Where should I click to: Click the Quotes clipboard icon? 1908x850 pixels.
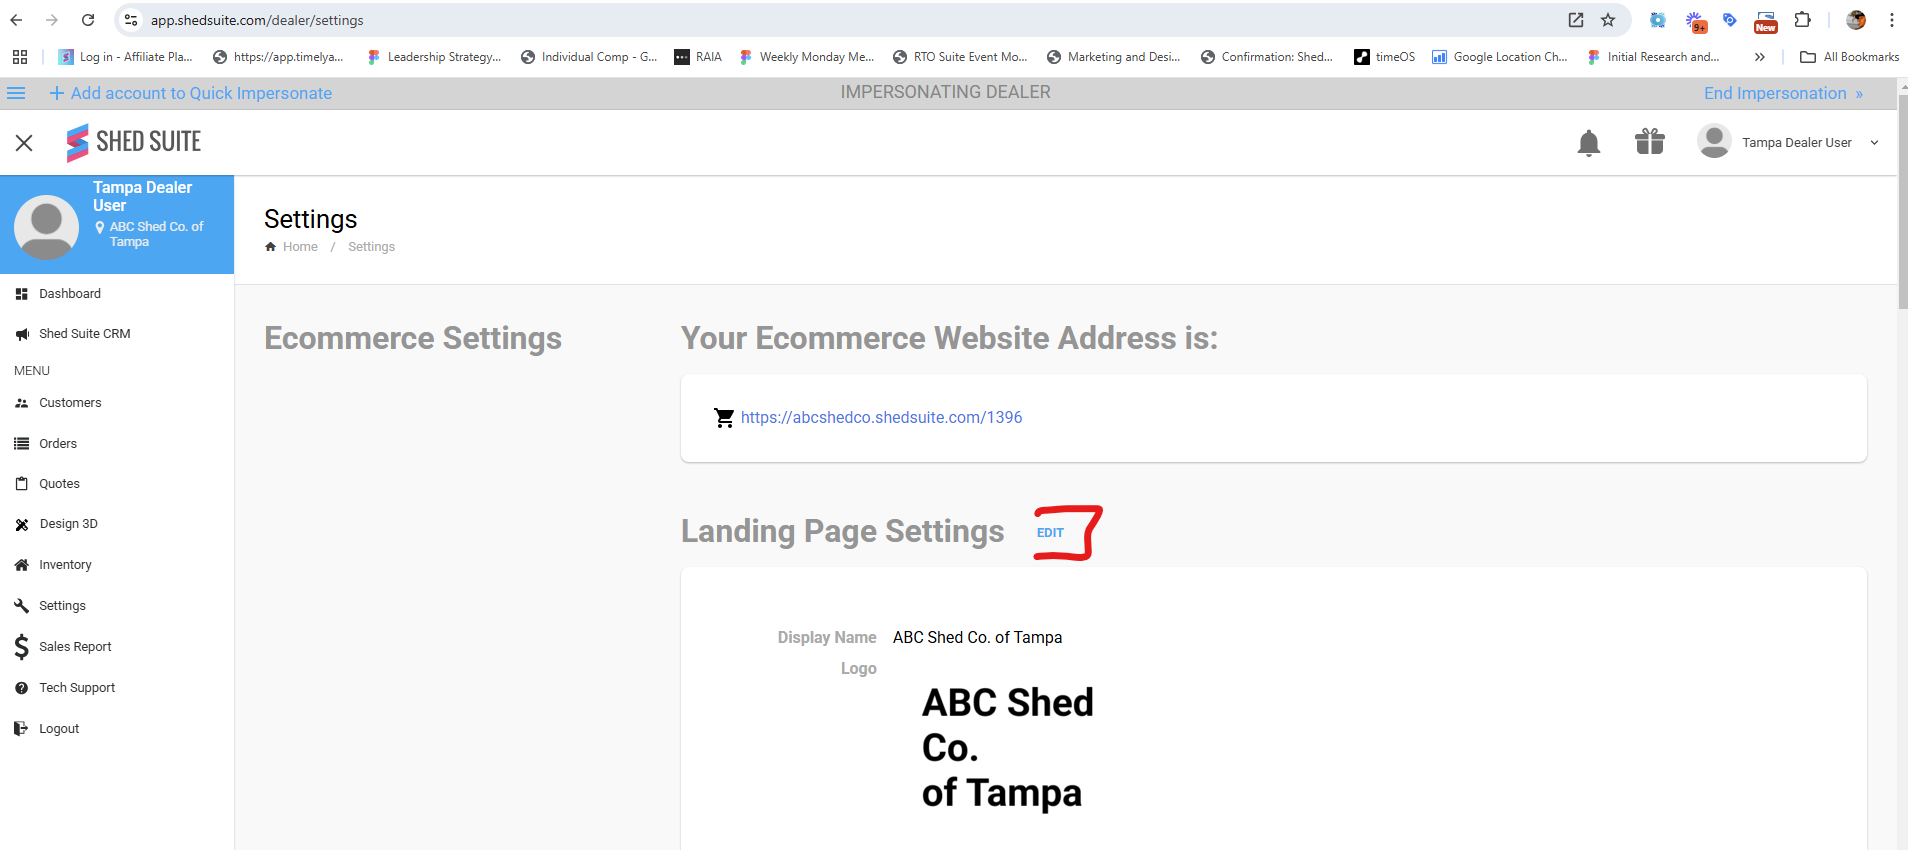point(22,484)
